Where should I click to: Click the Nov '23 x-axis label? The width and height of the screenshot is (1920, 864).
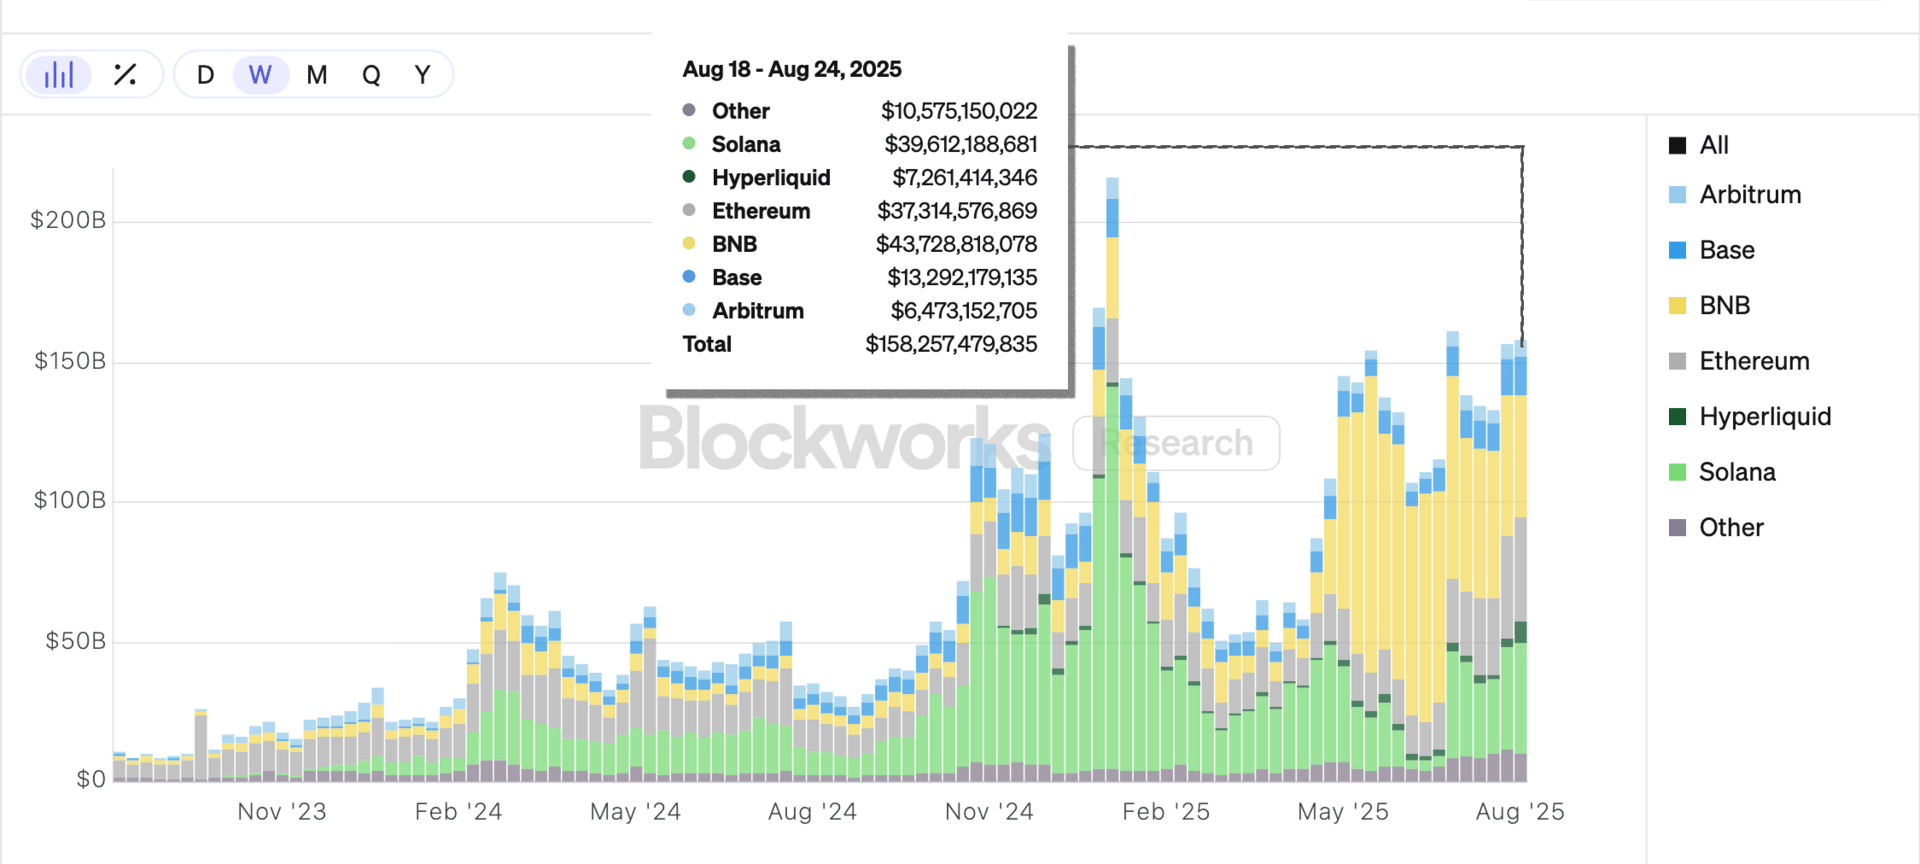pos(282,812)
